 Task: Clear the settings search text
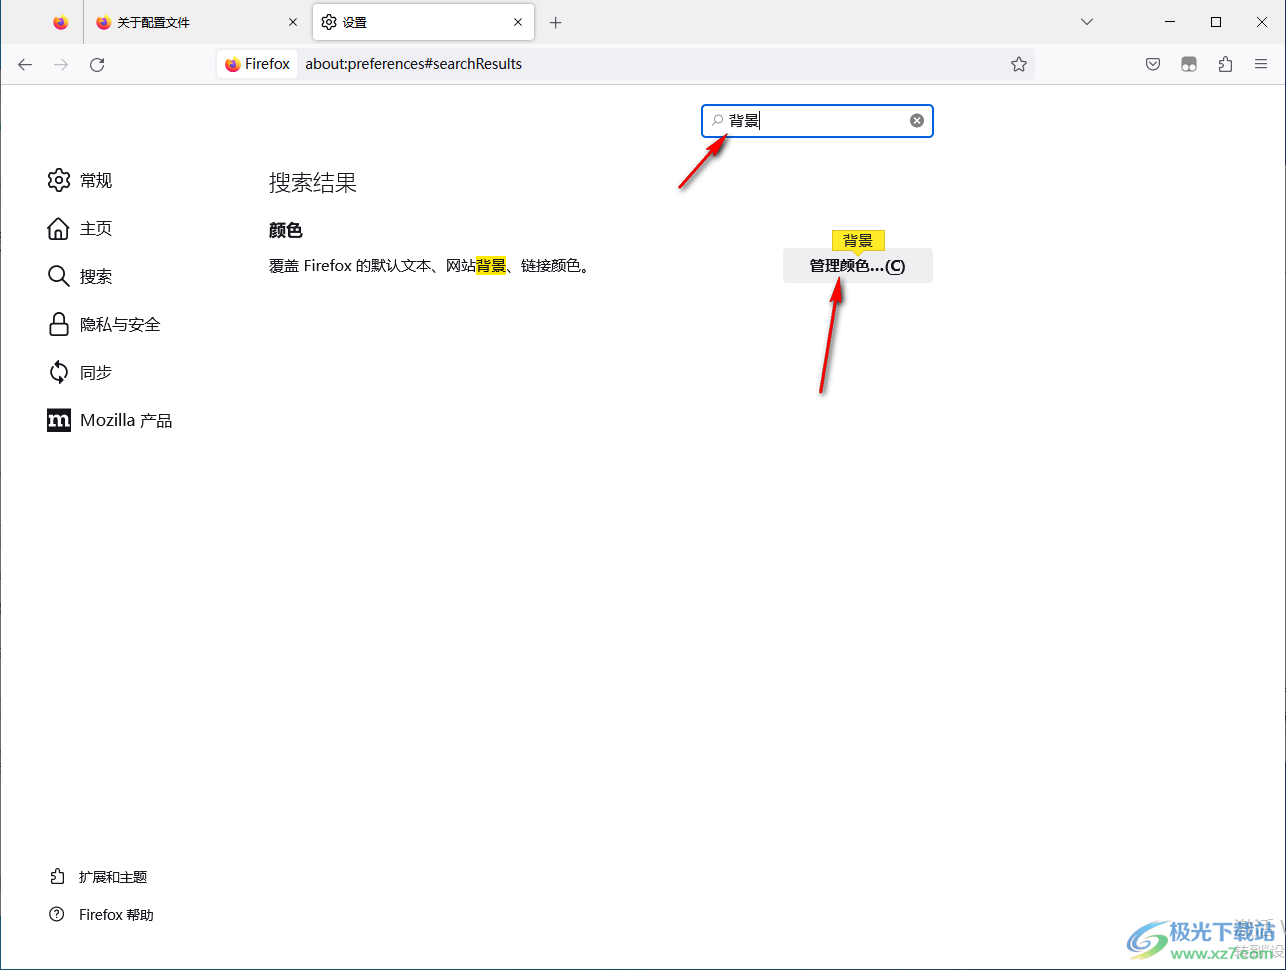[x=917, y=121]
